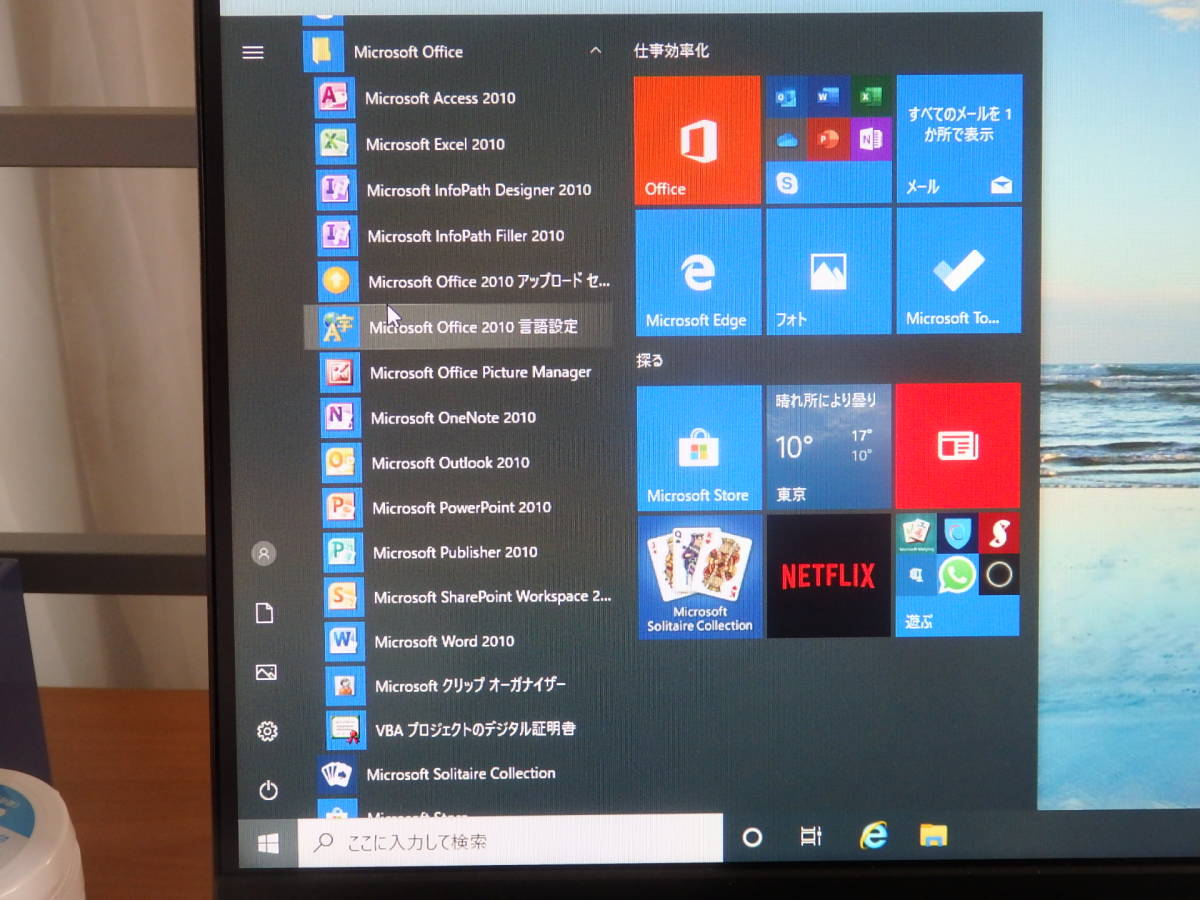Open Solitaire Collection tile
This screenshot has height=900, width=1200.
point(700,577)
